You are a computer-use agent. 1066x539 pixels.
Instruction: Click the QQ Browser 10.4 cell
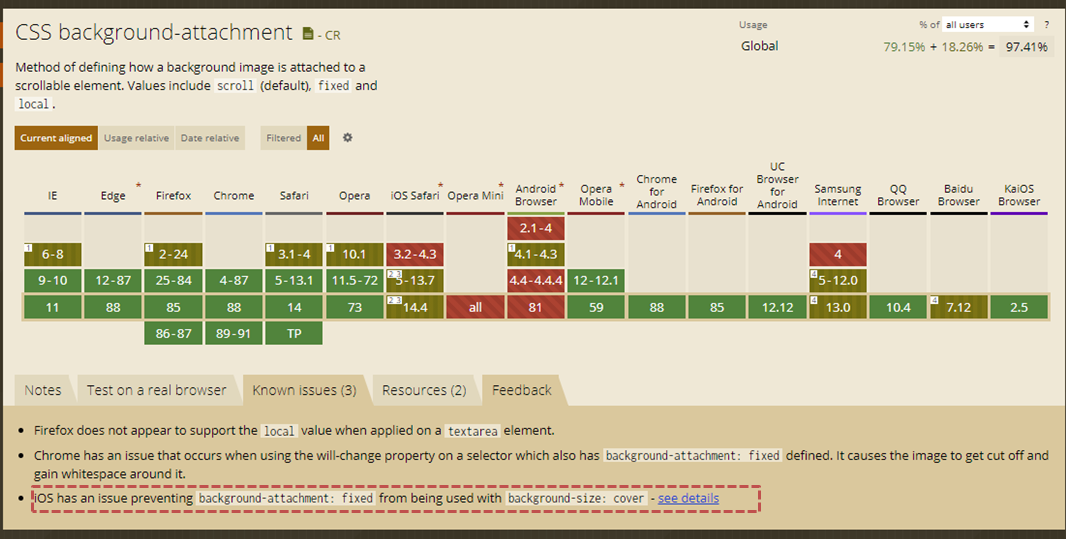[898, 307]
